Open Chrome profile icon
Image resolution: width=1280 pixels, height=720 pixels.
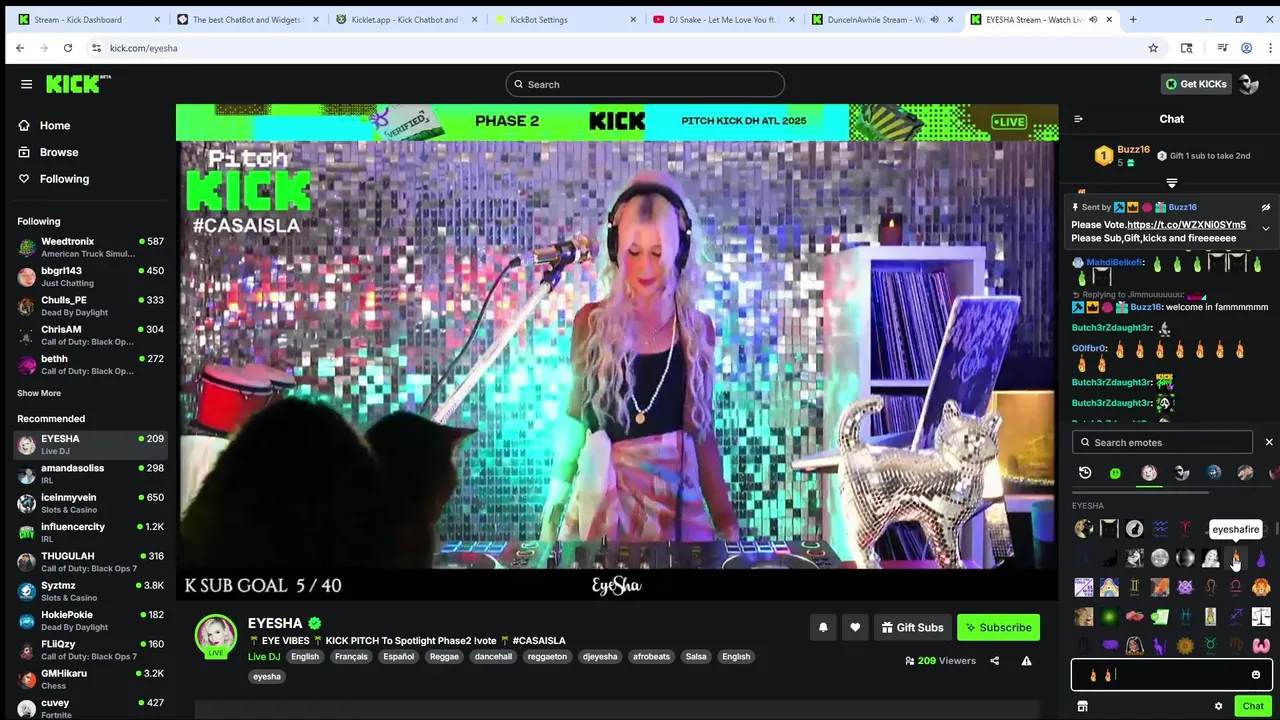(x=1246, y=48)
